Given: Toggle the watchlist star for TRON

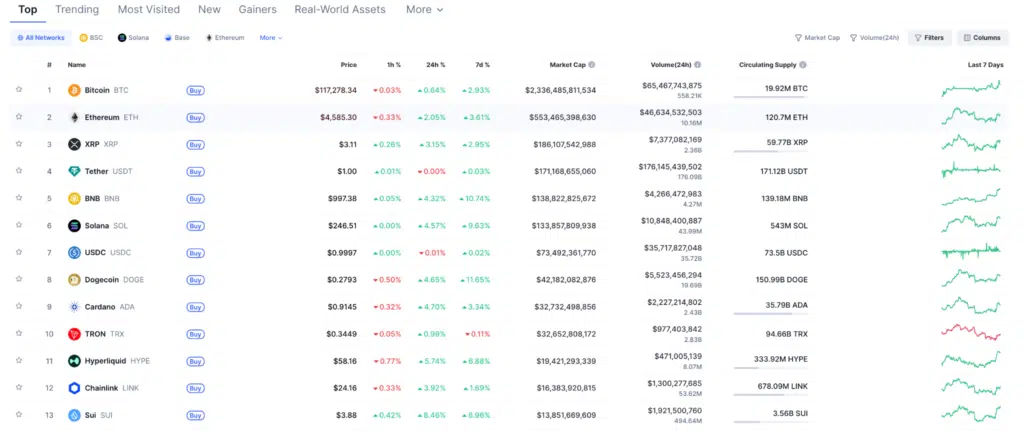Looking at the screenshot, I should click(19, 333).
